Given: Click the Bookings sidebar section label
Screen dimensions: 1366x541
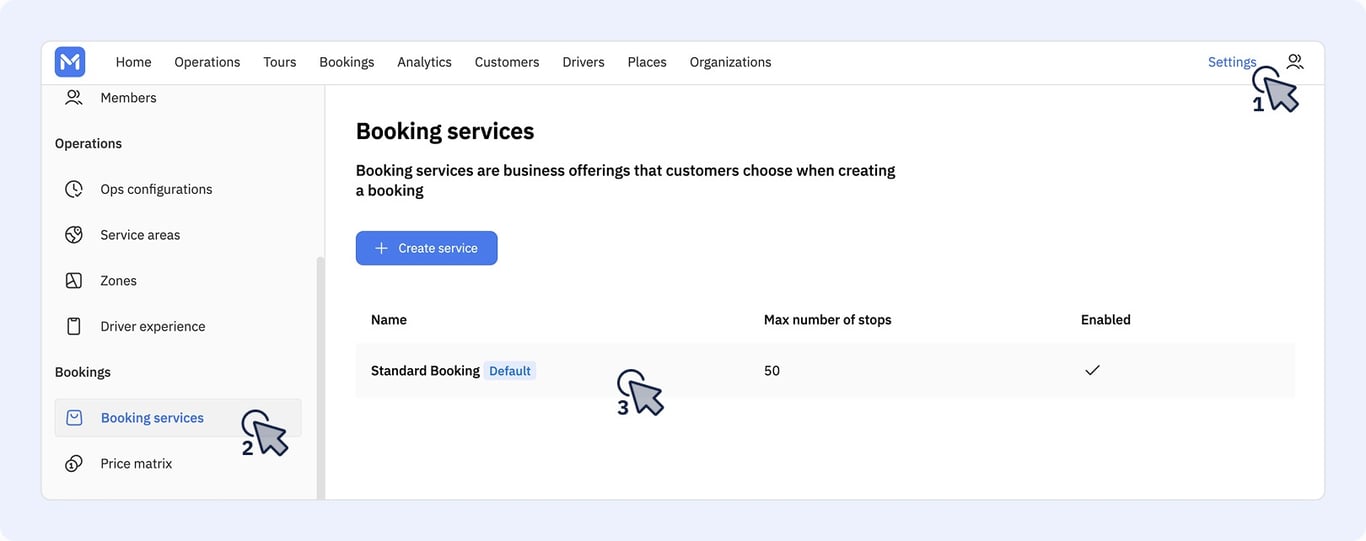Looking at the screenshot, I should pos(83,372).
